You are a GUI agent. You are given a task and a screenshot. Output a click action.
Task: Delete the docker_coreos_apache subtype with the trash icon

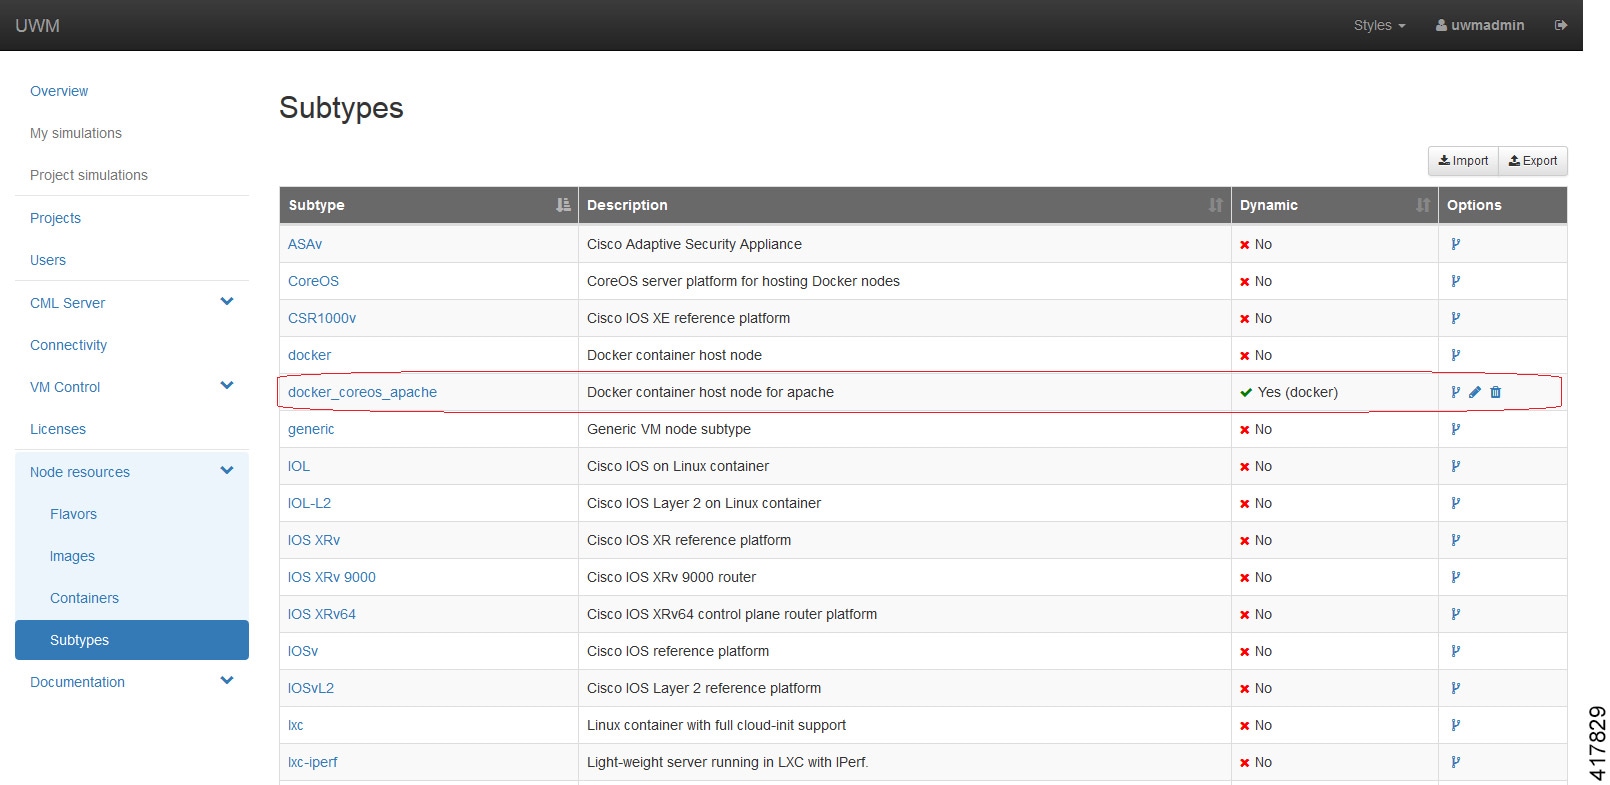tap(1496, 392)
